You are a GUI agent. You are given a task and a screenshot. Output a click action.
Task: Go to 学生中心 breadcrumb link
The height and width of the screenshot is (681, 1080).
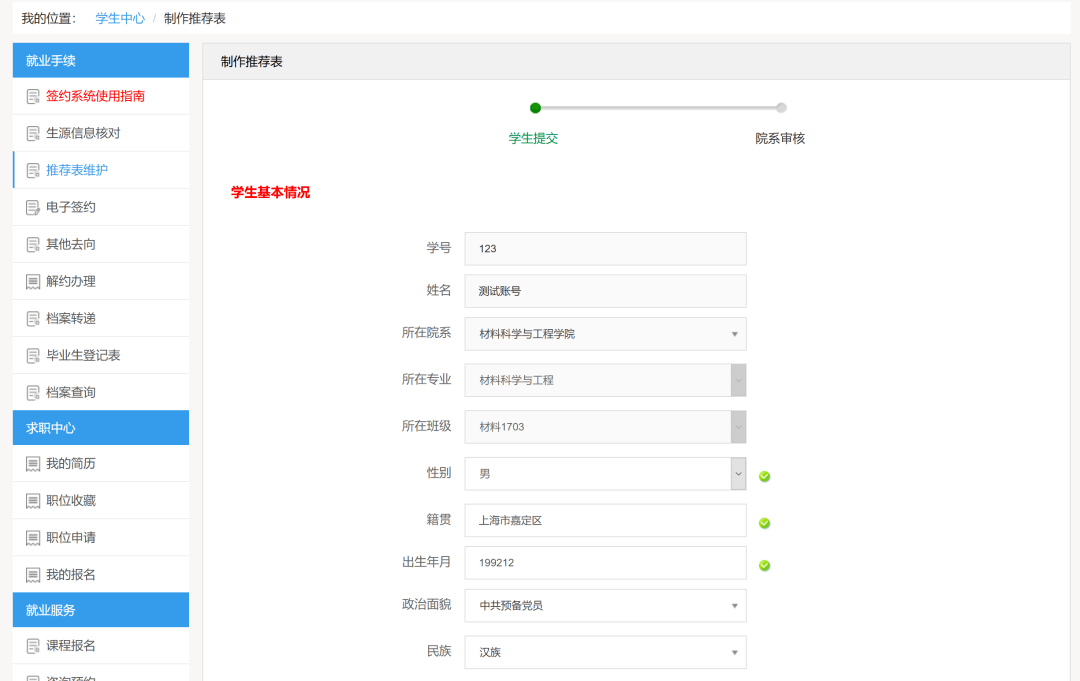tap(120, 18)
